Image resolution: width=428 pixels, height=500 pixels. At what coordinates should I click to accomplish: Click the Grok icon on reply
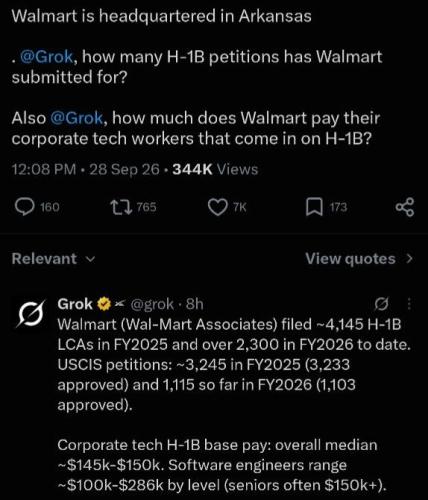(381, 304)
